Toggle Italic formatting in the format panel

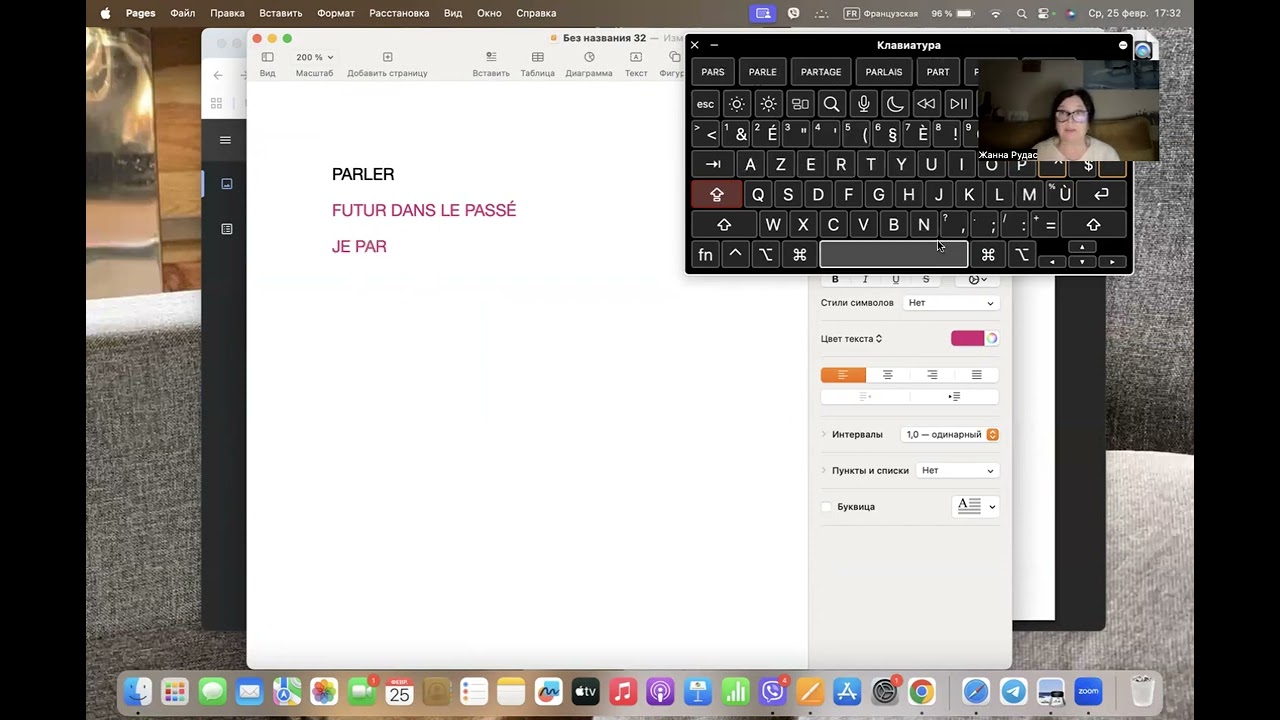[865, 280]
